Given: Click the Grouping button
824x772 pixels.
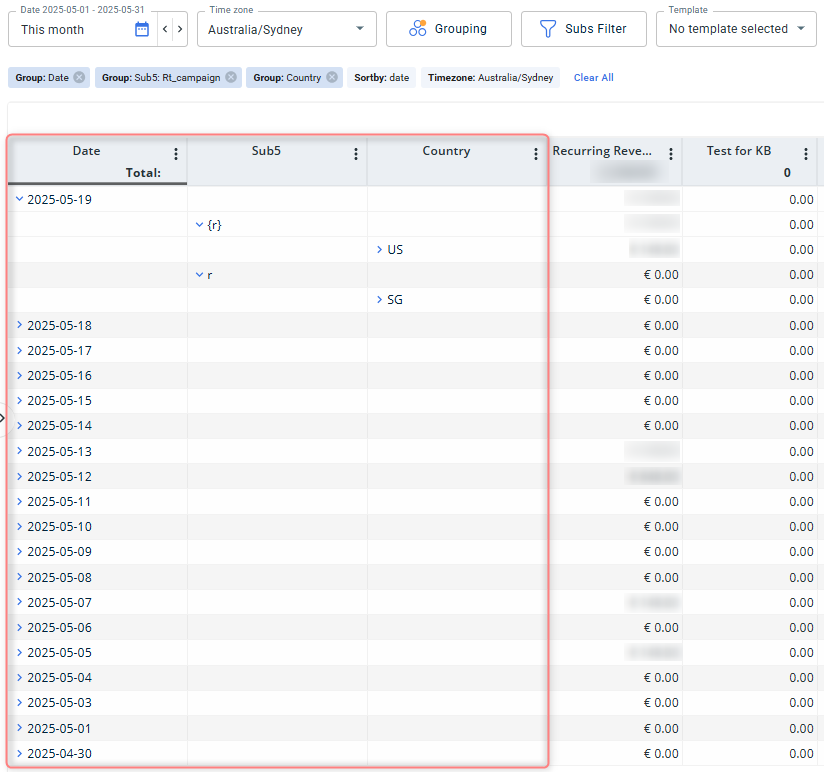Looking at the screenshot, I should pyautogui.click(x=448, y=29).
